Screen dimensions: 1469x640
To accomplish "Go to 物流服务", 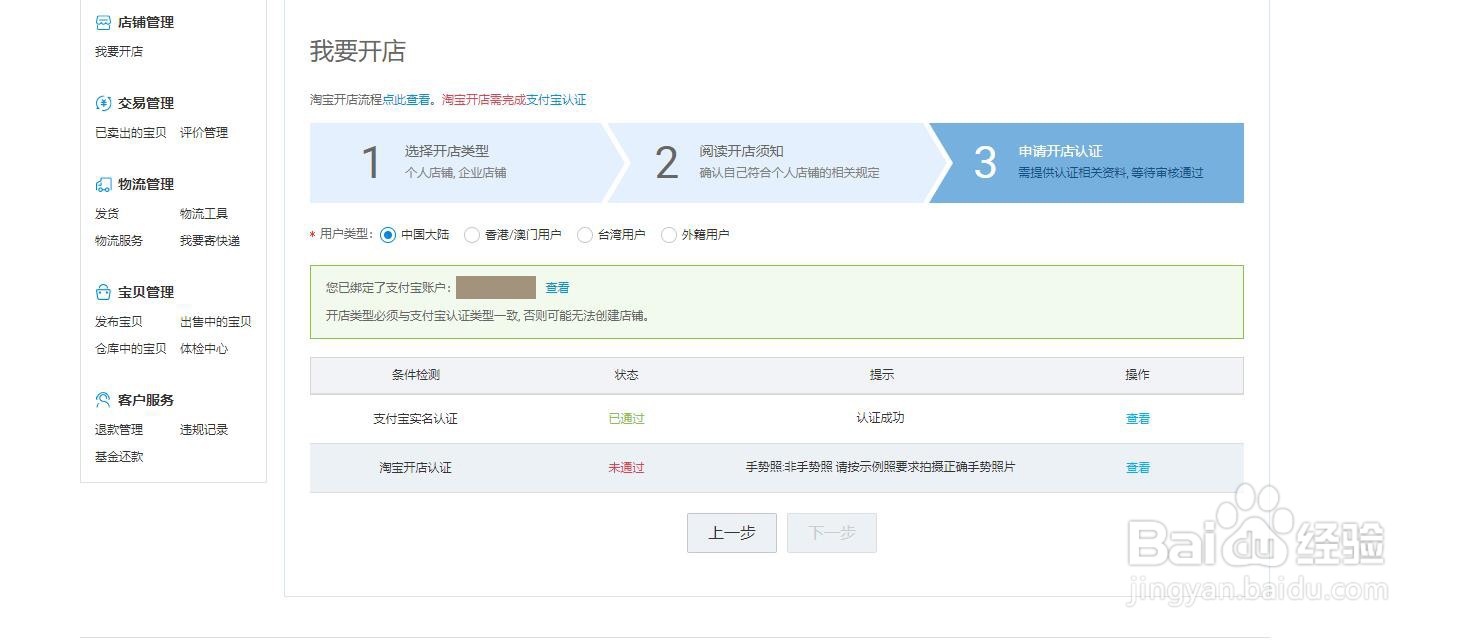I will (119, 240).
